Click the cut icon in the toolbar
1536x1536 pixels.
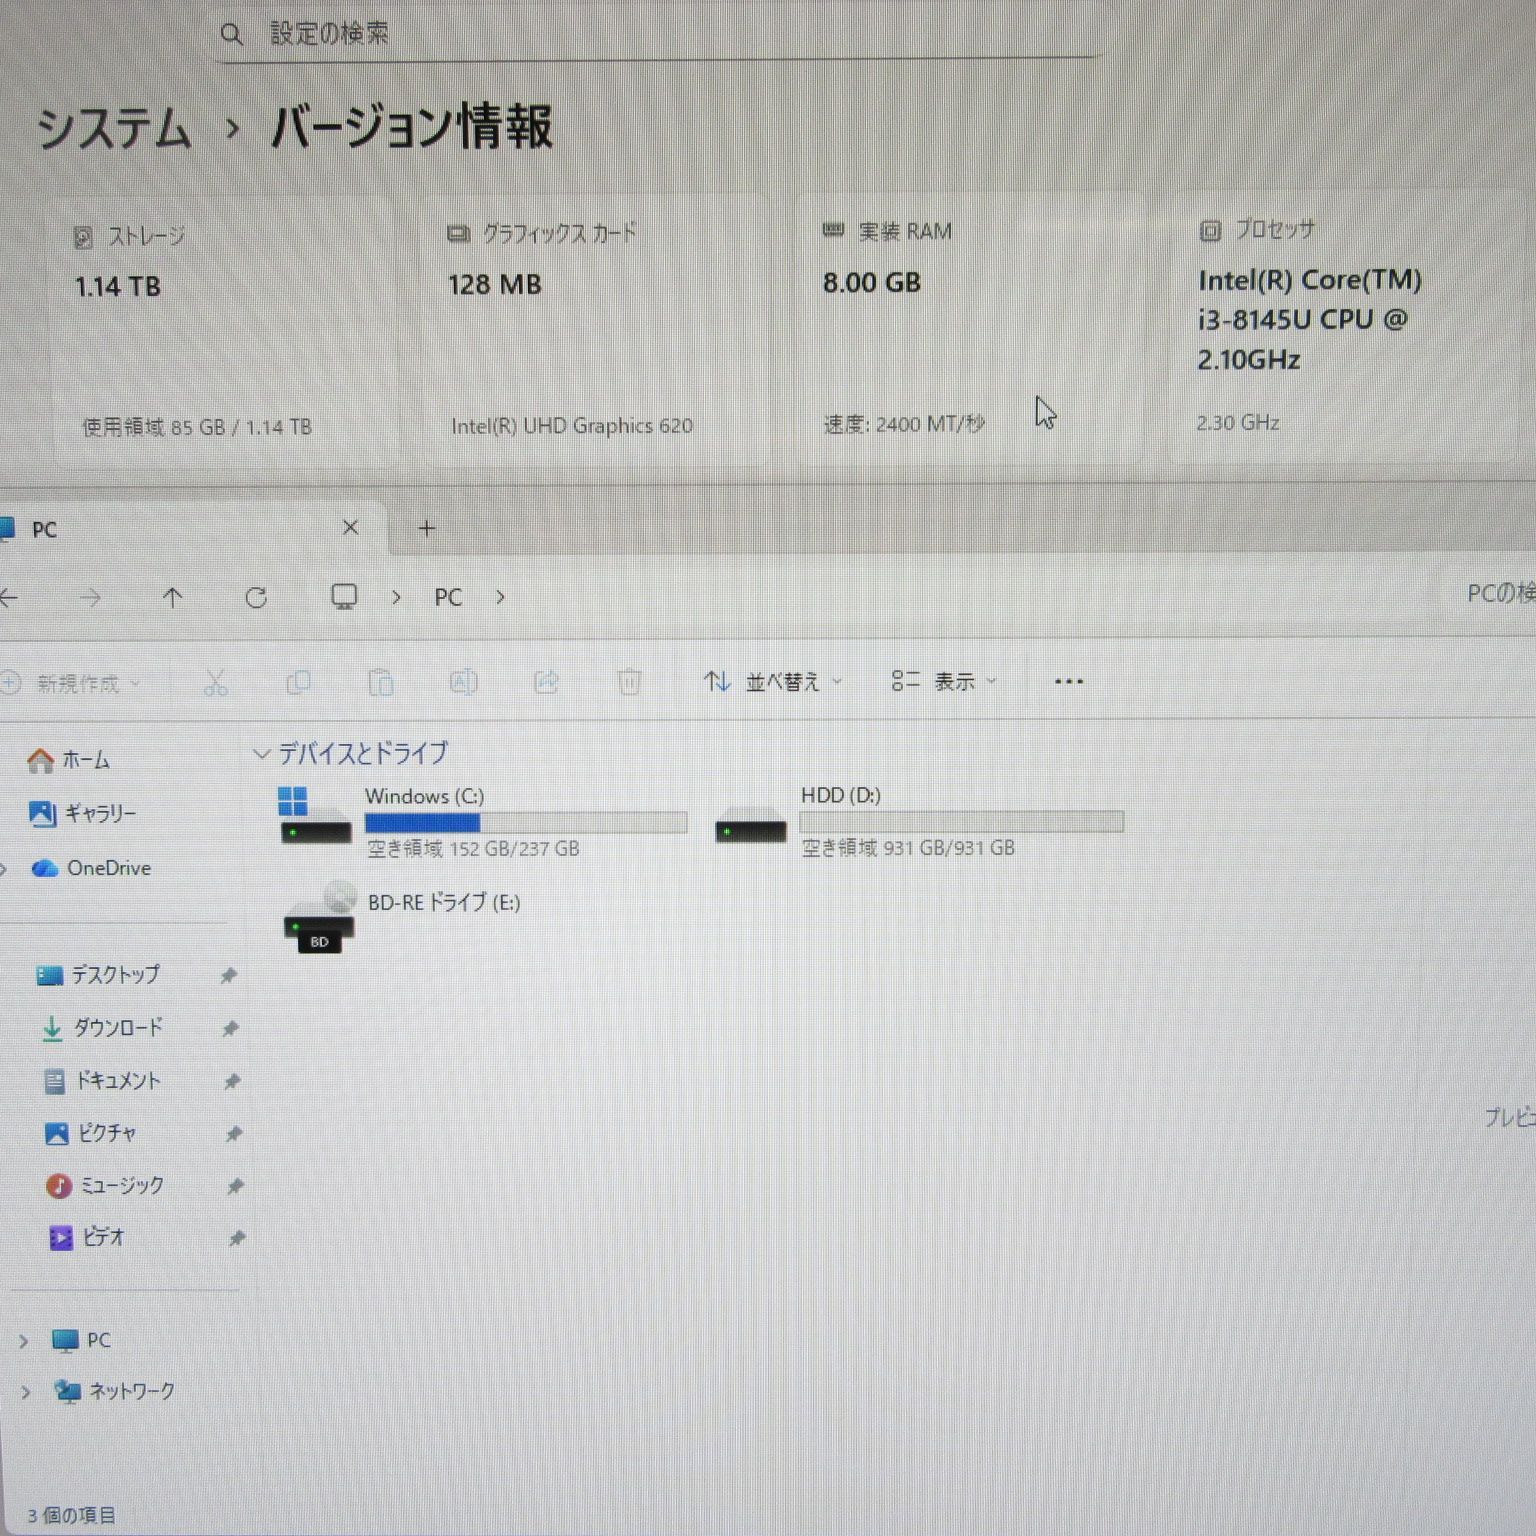[215, 681]
